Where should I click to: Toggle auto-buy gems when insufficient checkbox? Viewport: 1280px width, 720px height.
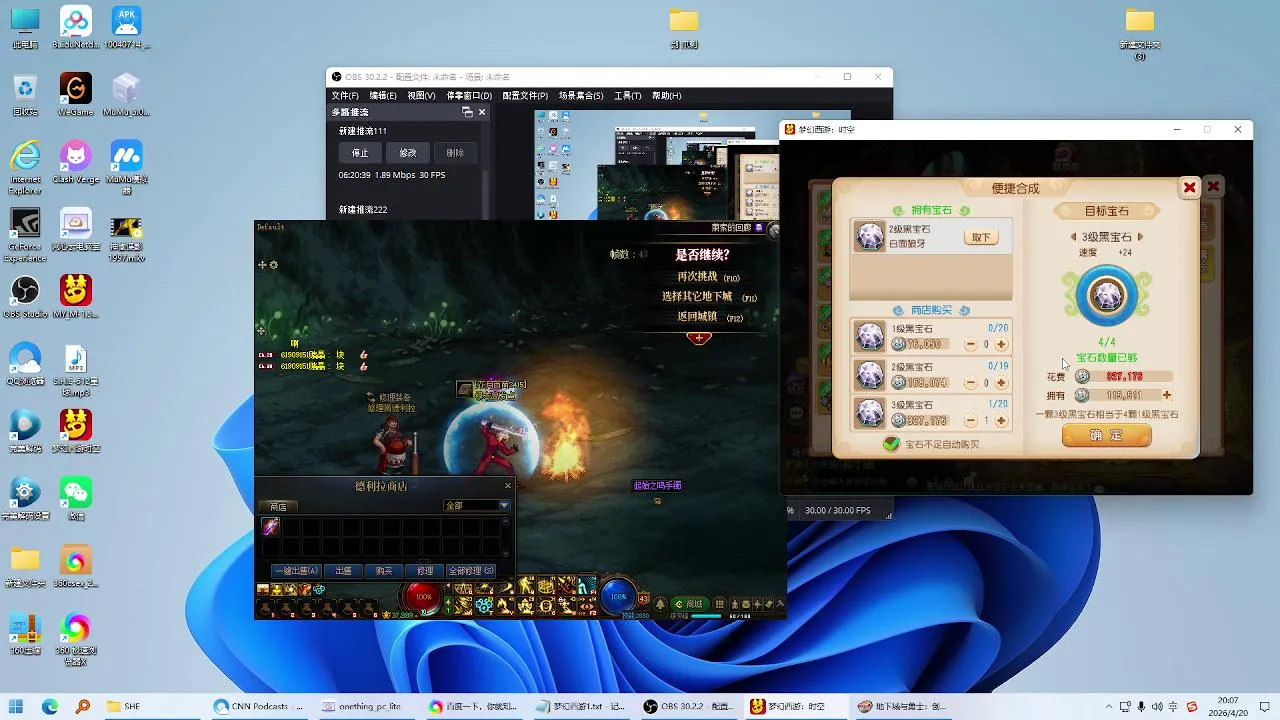(x=891, y=444)
